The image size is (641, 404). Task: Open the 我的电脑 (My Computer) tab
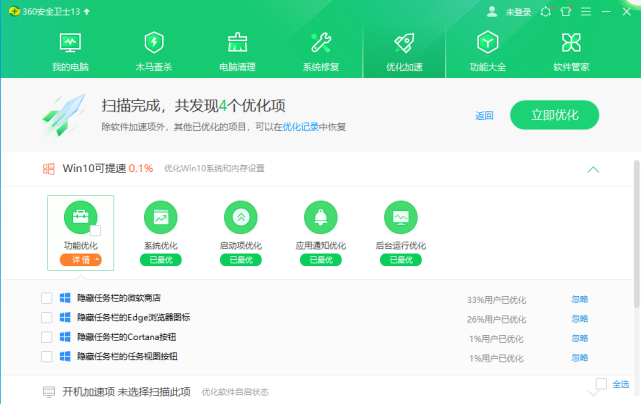click(x=70, y=52)
